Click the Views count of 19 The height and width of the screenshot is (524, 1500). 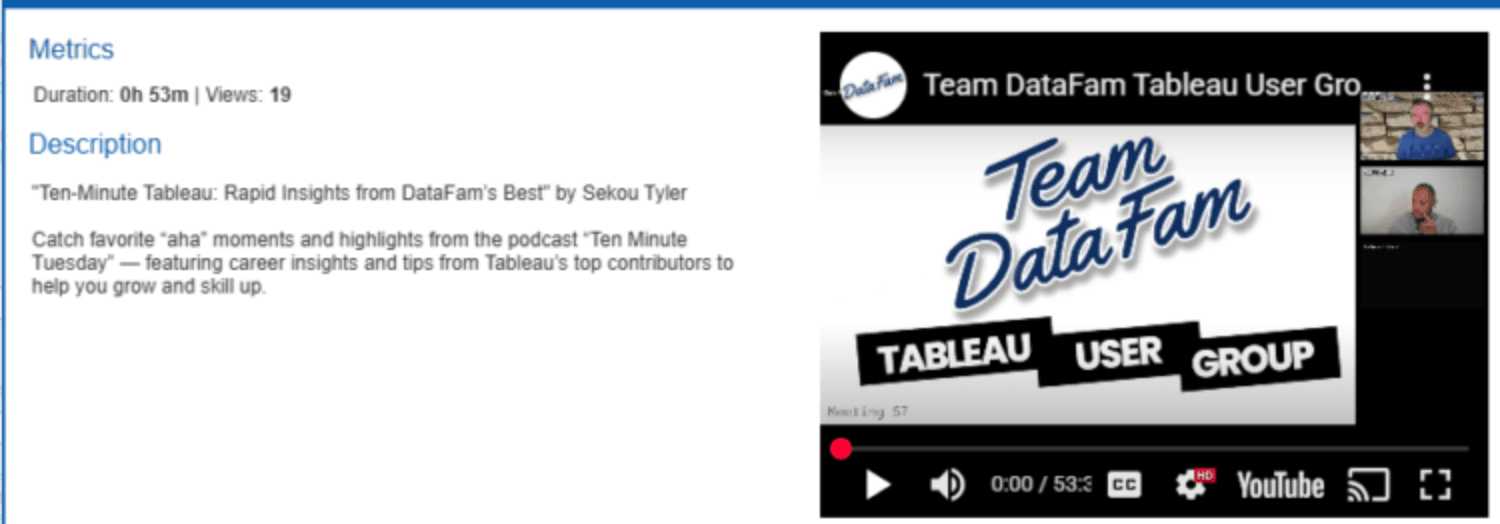[x=280, y=96]
